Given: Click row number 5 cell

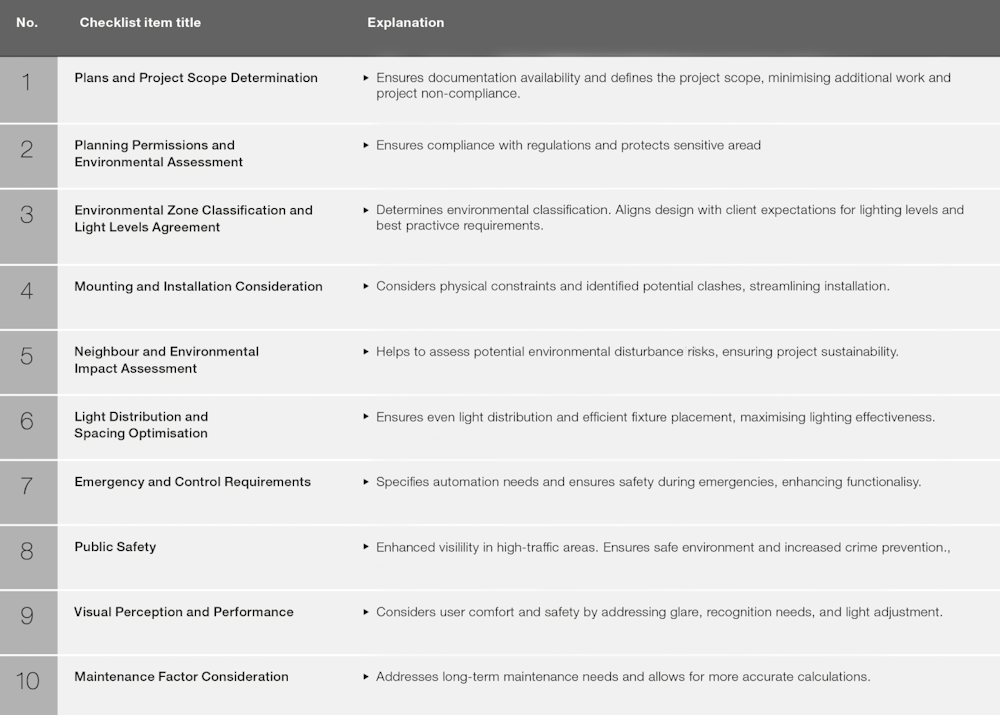Looking at the screenshot, I should (27, 356).
